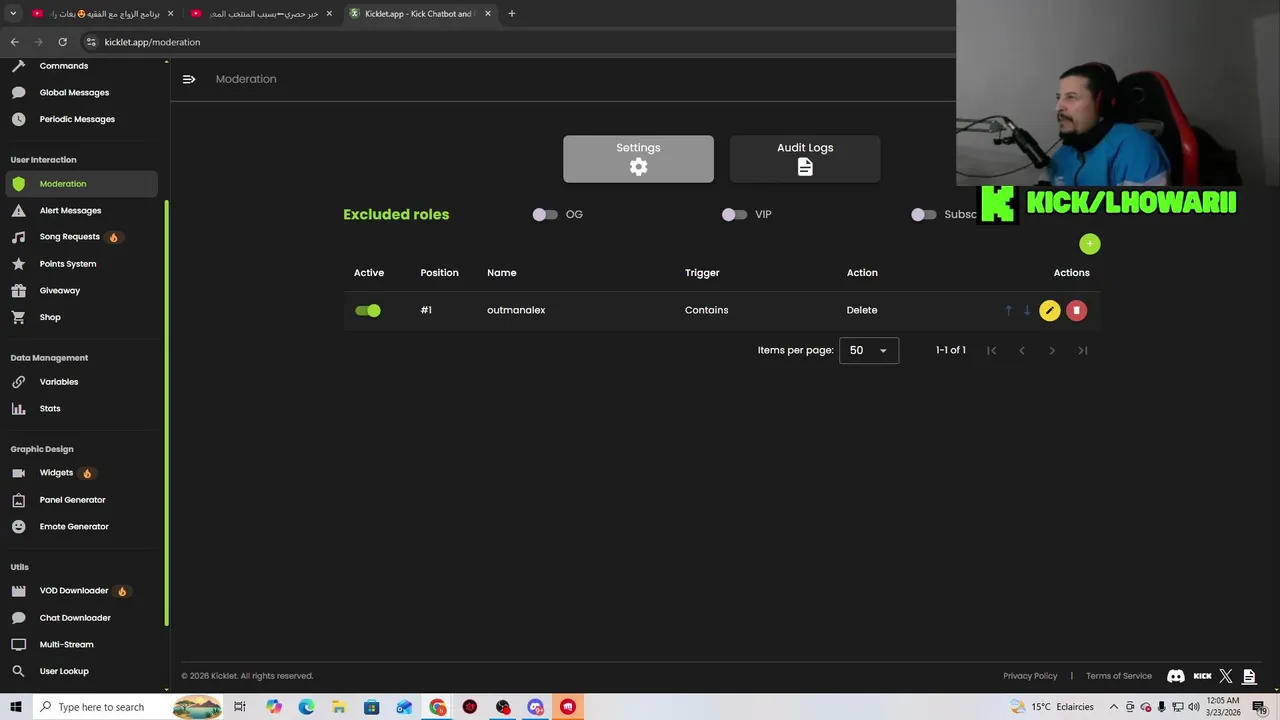Open Chrome from the taskbar
The width and height of the screenshot is (1280, 720).
tap(438, 707)
